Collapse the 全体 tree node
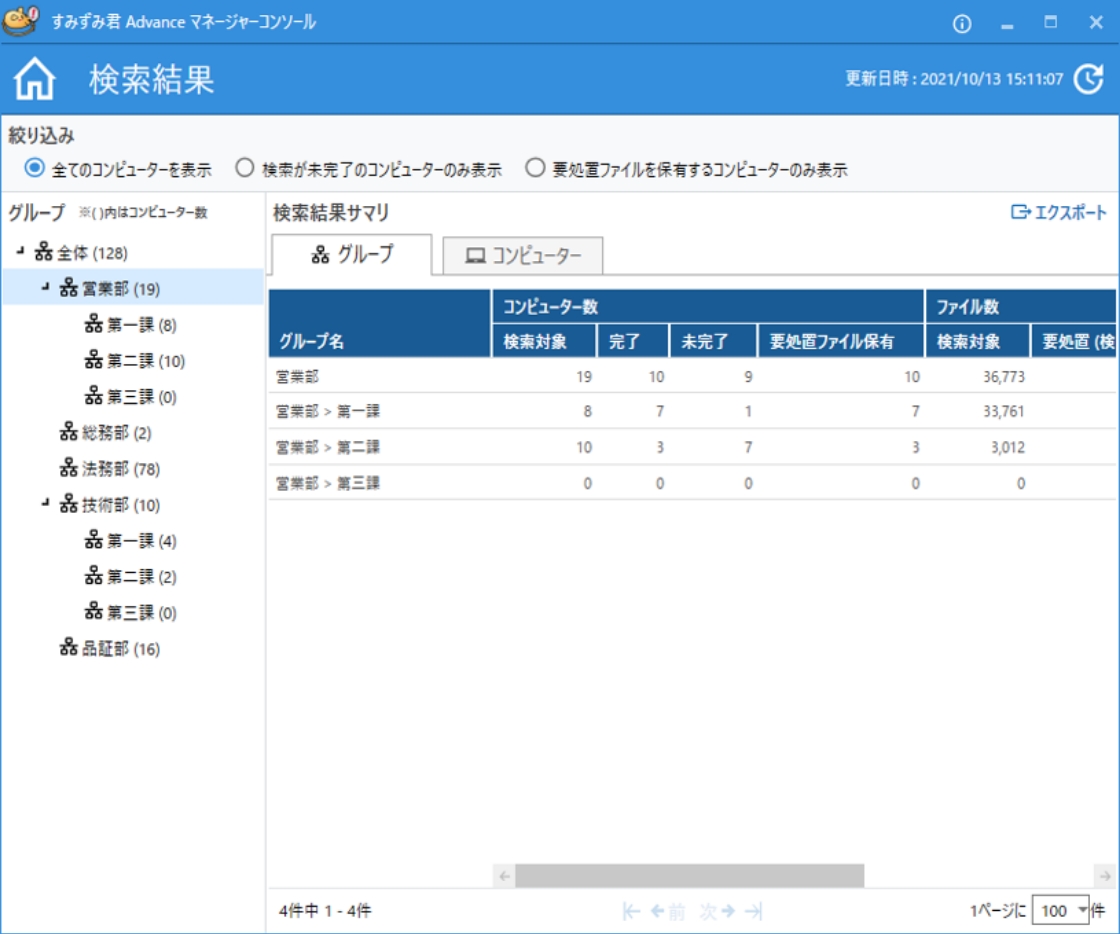The width and height of the screenshot is (1120, 934). click(20, 251)
